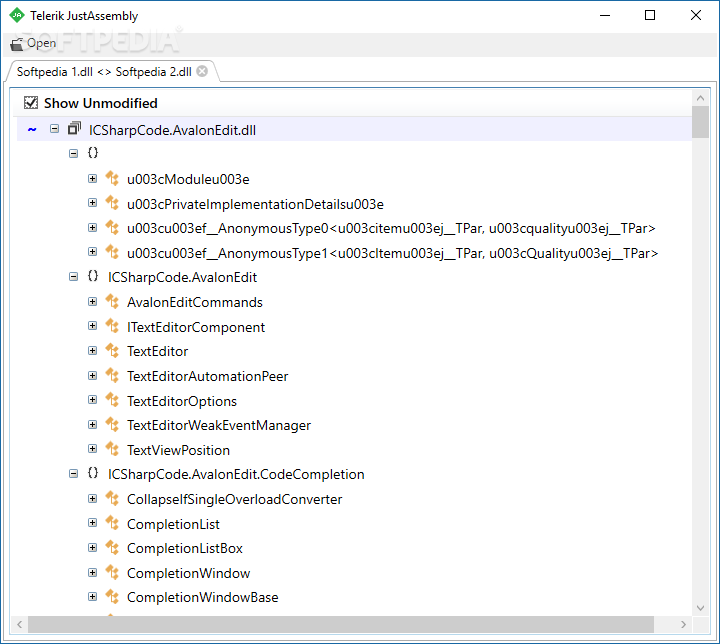Click the namespace braces icon of ICSharpCode.AvalonEdit.CodeCompletion

click(93, 473)
